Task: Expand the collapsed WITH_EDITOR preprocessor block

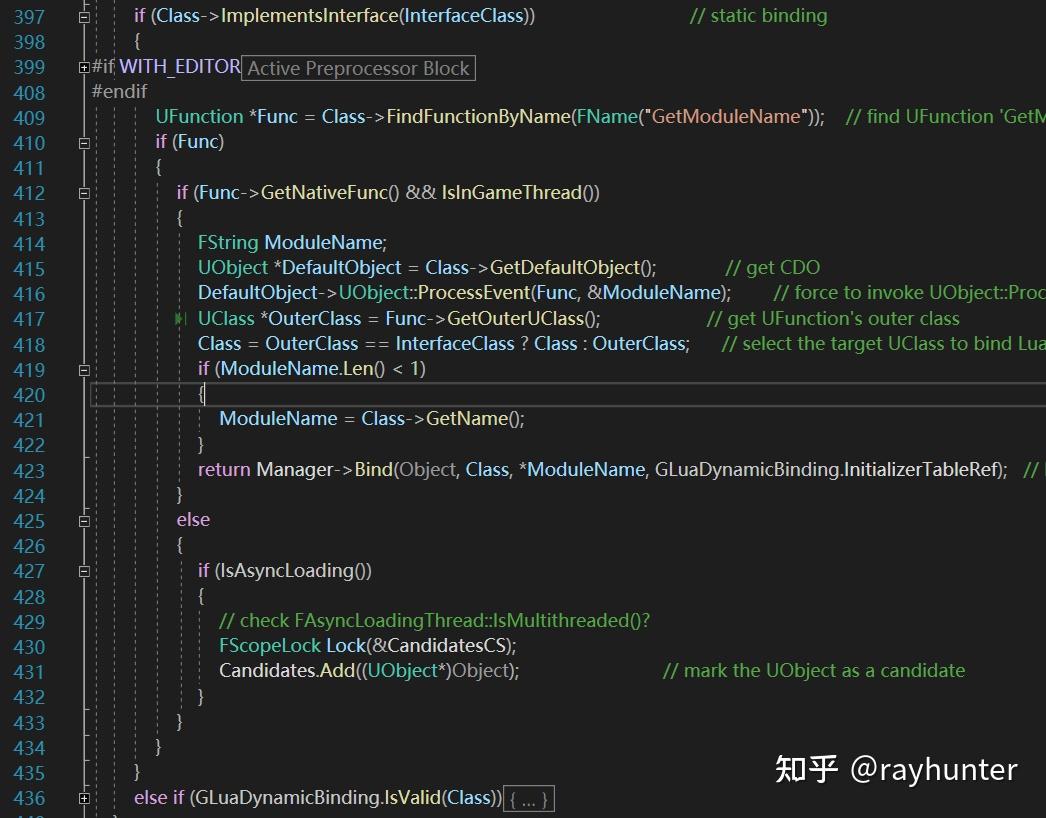Action: tap(85, 66)
